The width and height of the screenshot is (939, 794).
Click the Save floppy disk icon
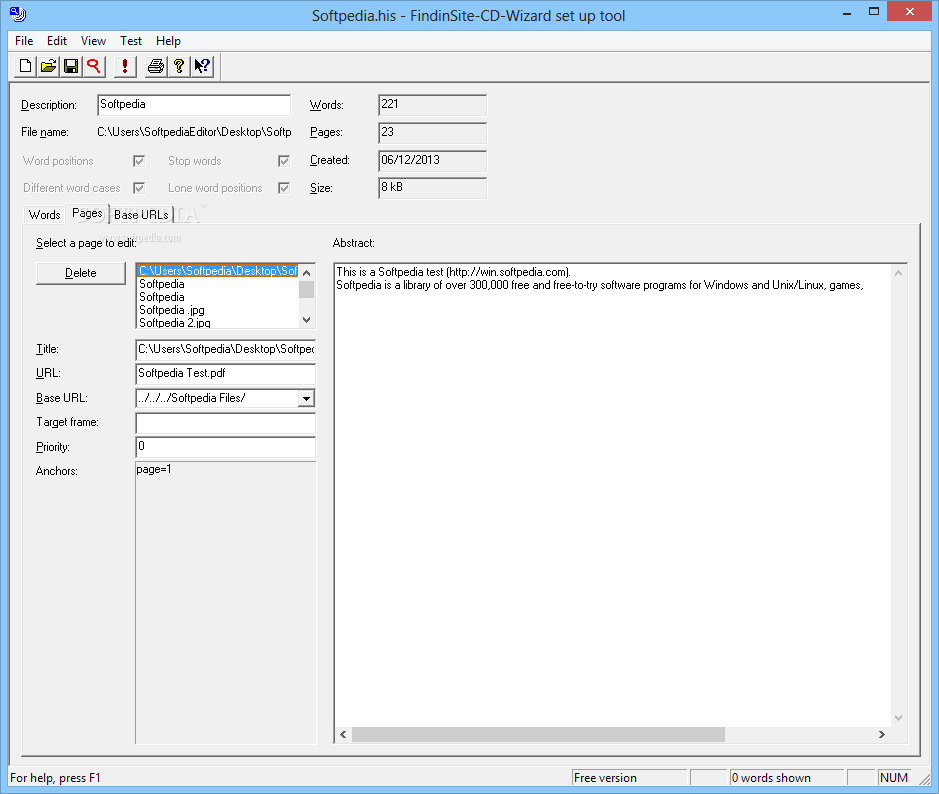[x=71, y=66]
